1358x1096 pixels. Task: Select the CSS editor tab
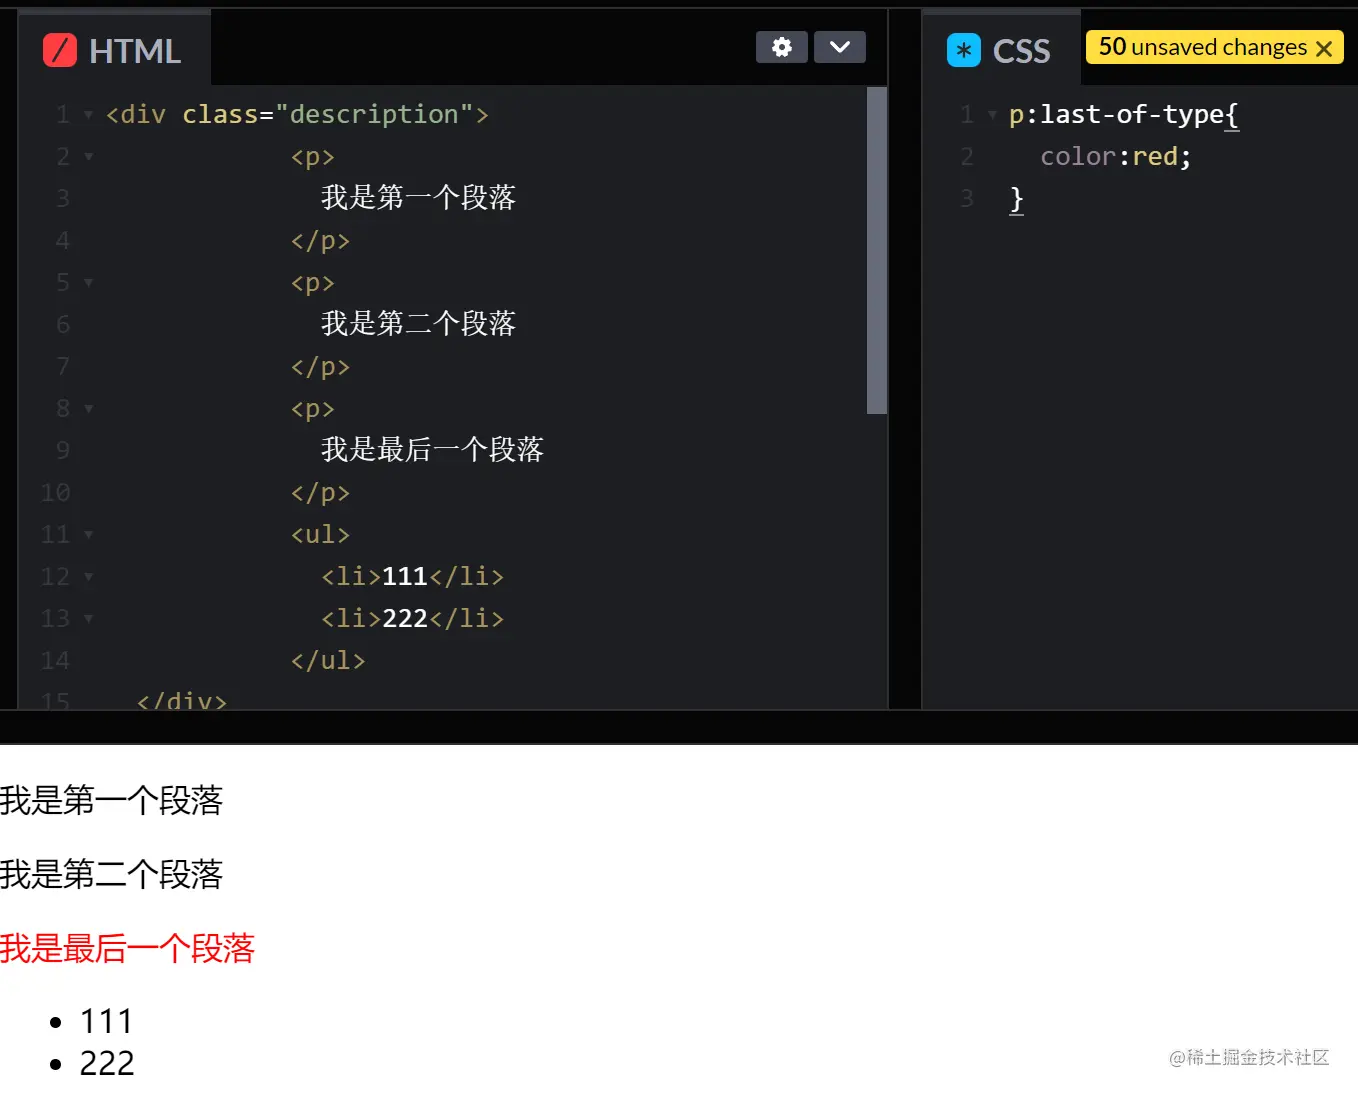(x=1000, y=48)
